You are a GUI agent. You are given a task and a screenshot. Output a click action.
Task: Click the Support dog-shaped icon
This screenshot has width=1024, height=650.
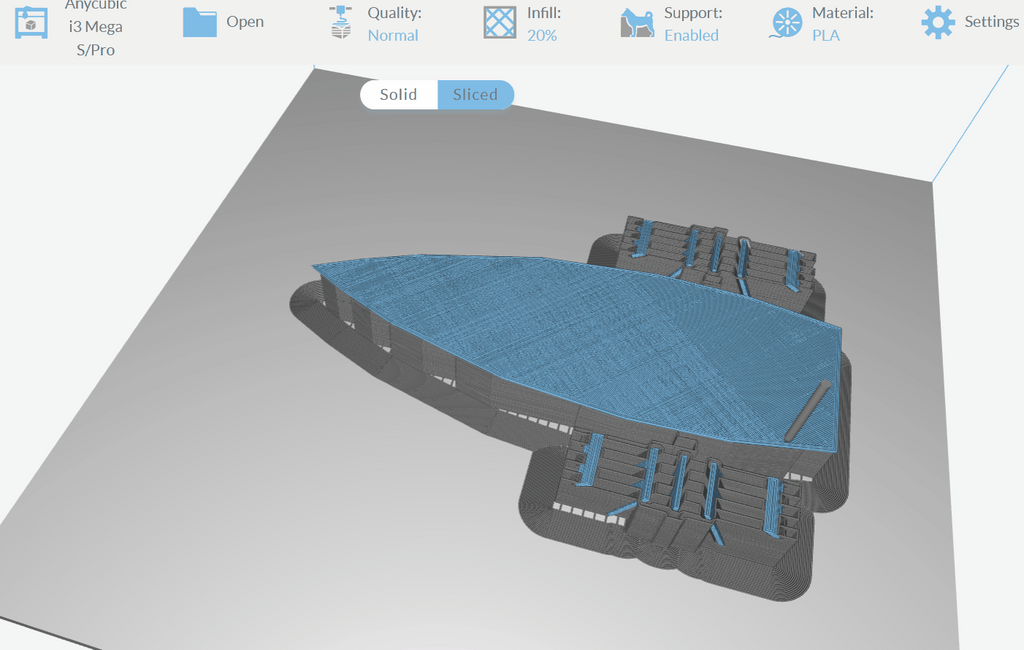637,23
